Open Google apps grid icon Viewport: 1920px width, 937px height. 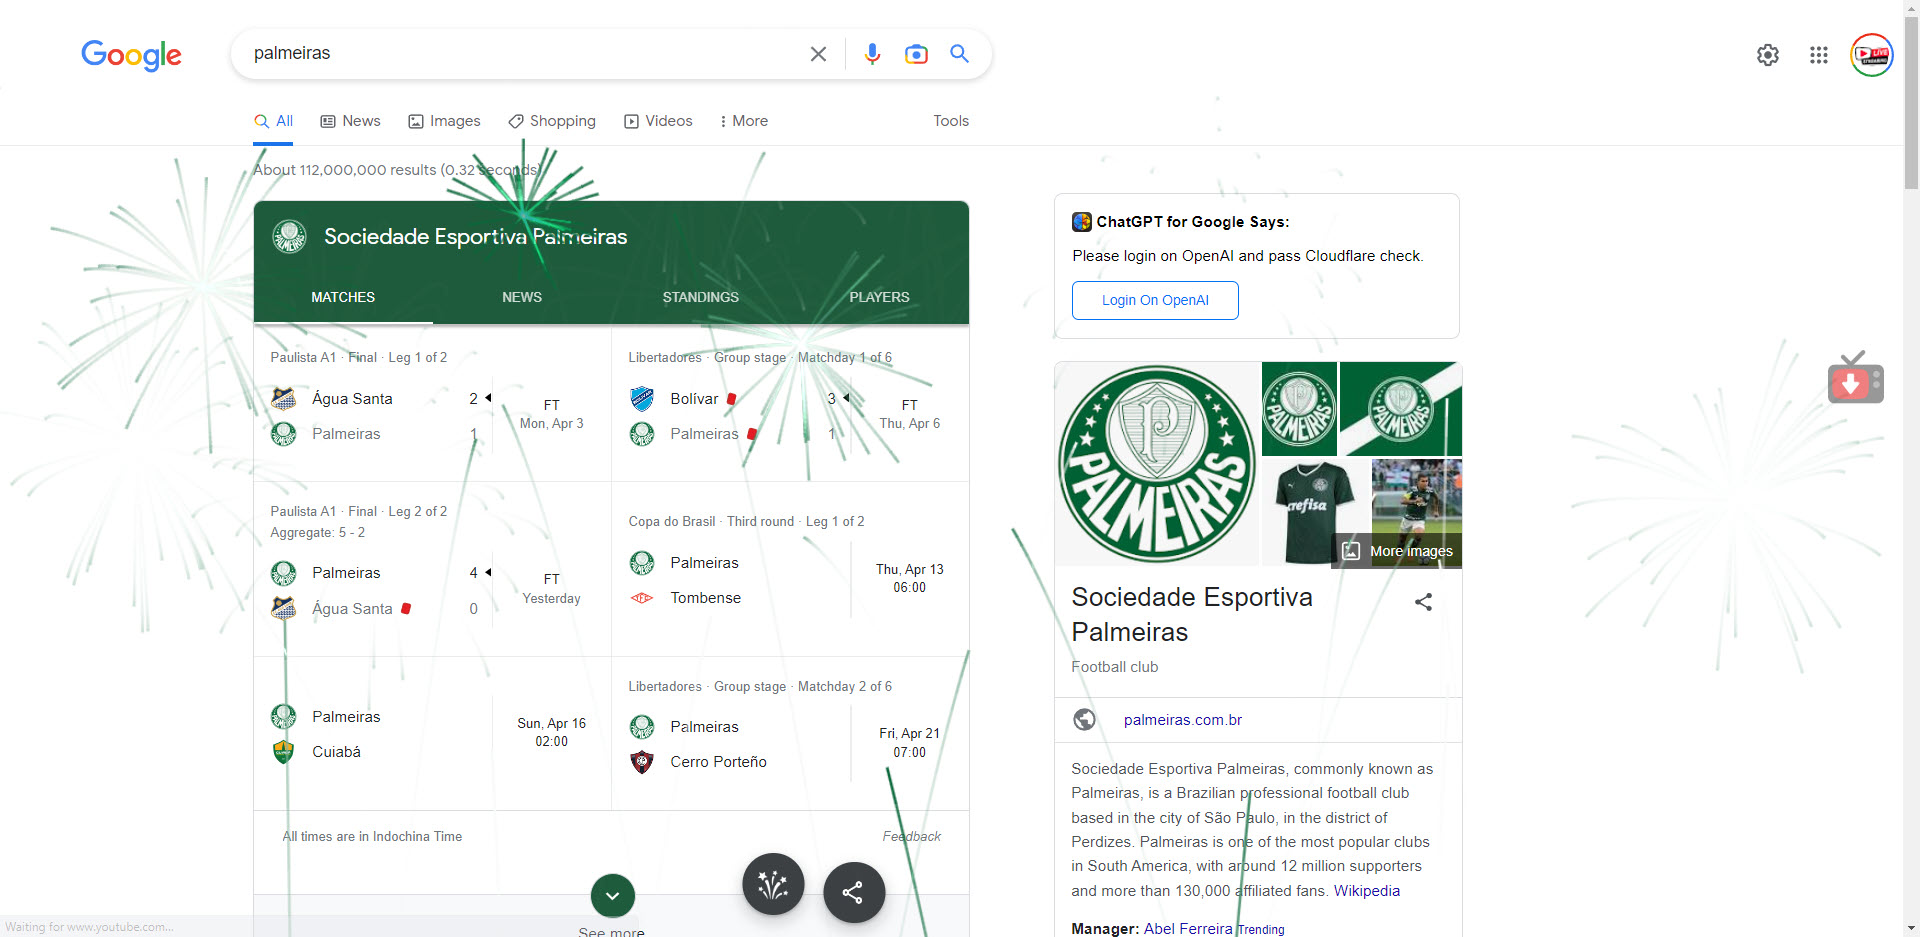[x=1819, y=55]
